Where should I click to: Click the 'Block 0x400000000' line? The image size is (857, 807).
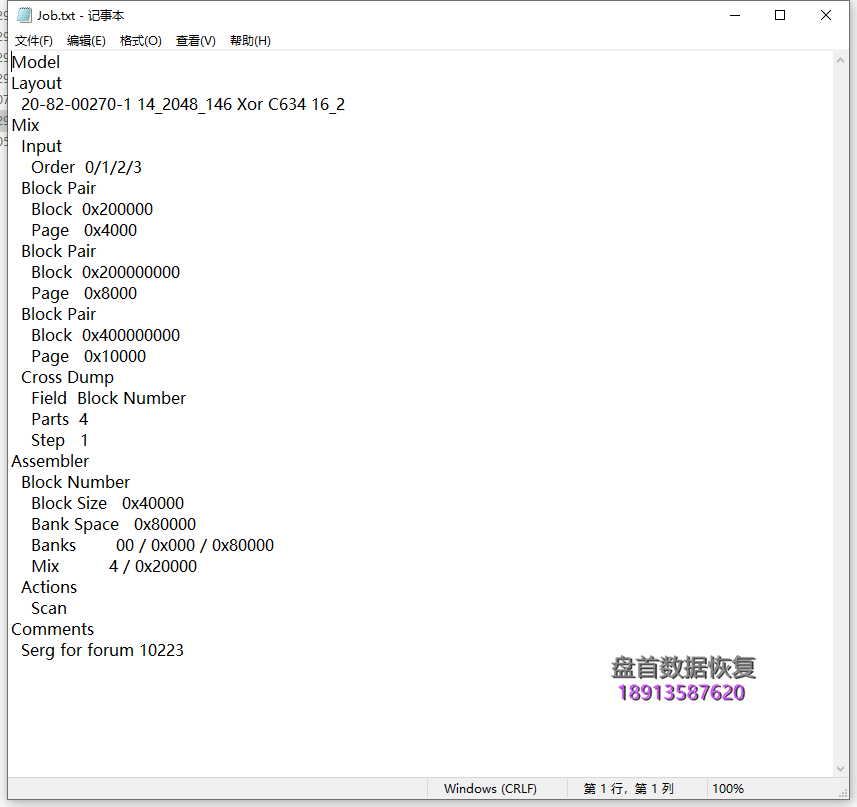(x=105, y=335)
